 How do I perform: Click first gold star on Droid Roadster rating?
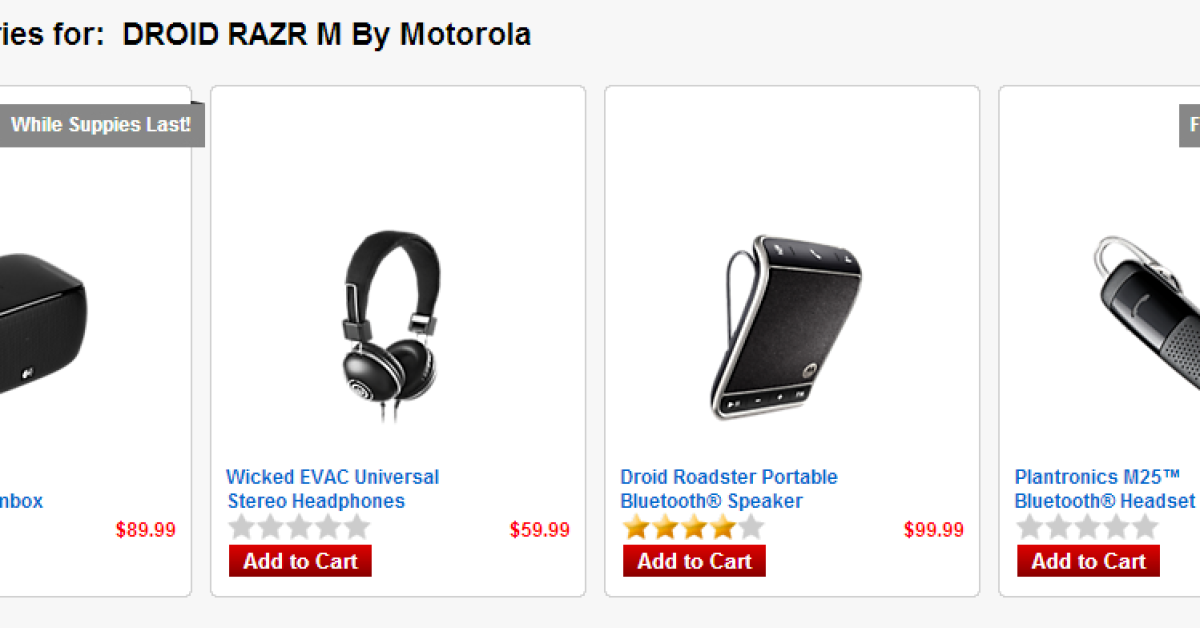tap(637, 528)
